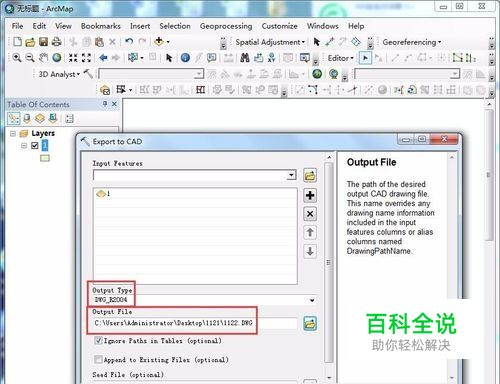Screen dimensions: 500x384
Task: Click the Print icon in toolbar
Action: coord(56,42)
